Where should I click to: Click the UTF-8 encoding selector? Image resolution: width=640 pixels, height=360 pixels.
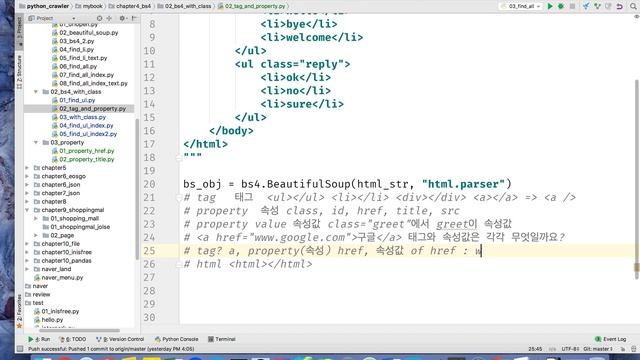point(570,349)
